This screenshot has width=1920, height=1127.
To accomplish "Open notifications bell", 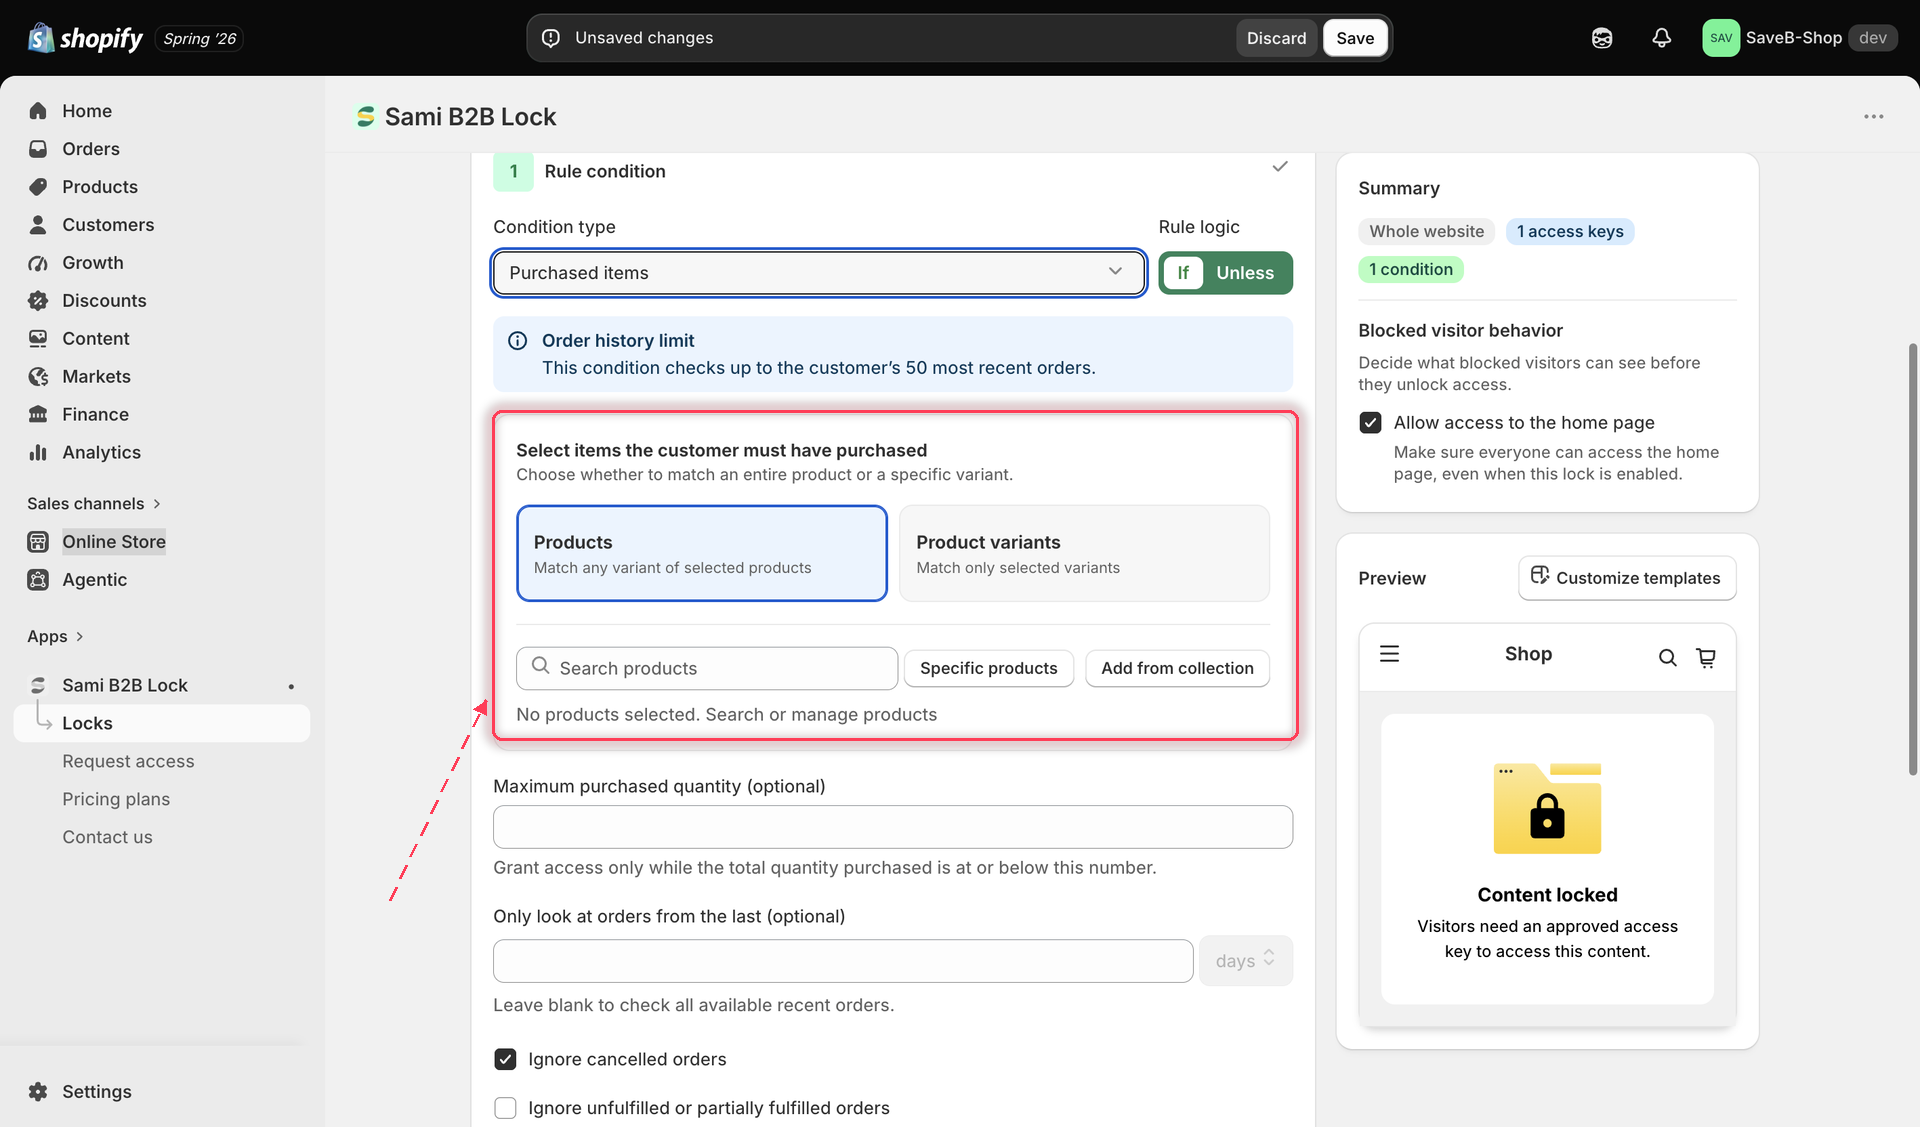I will 1661,38.
